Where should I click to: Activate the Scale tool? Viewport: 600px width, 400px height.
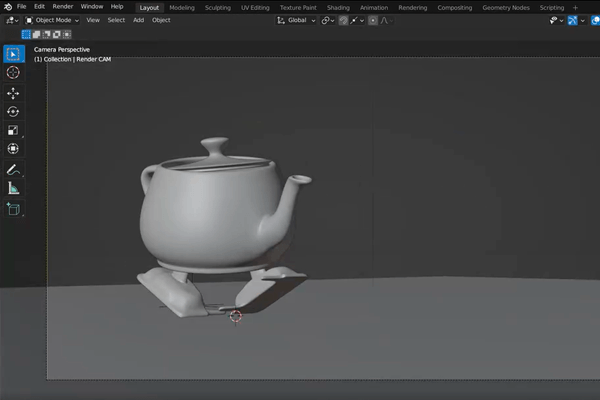pos(13,130)
